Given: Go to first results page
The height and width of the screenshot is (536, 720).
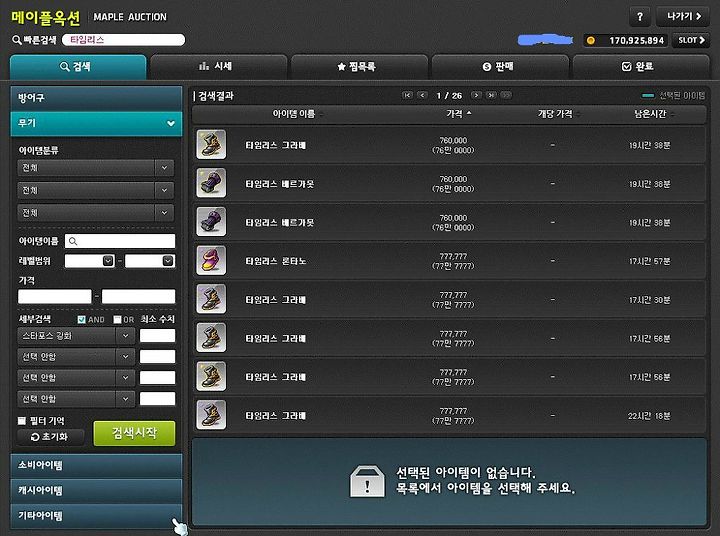Looking at the screenshot, I should (407, 96).
